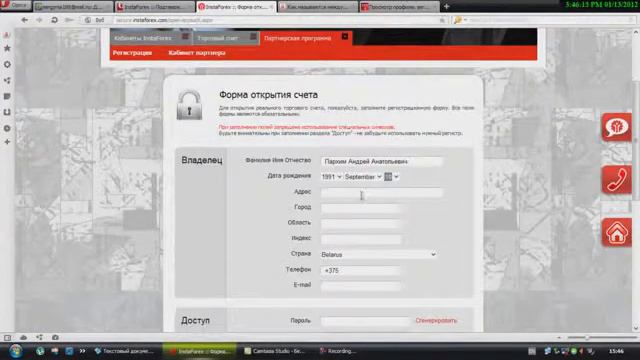Click the Регистрация menu link

[x=132, y=53]
